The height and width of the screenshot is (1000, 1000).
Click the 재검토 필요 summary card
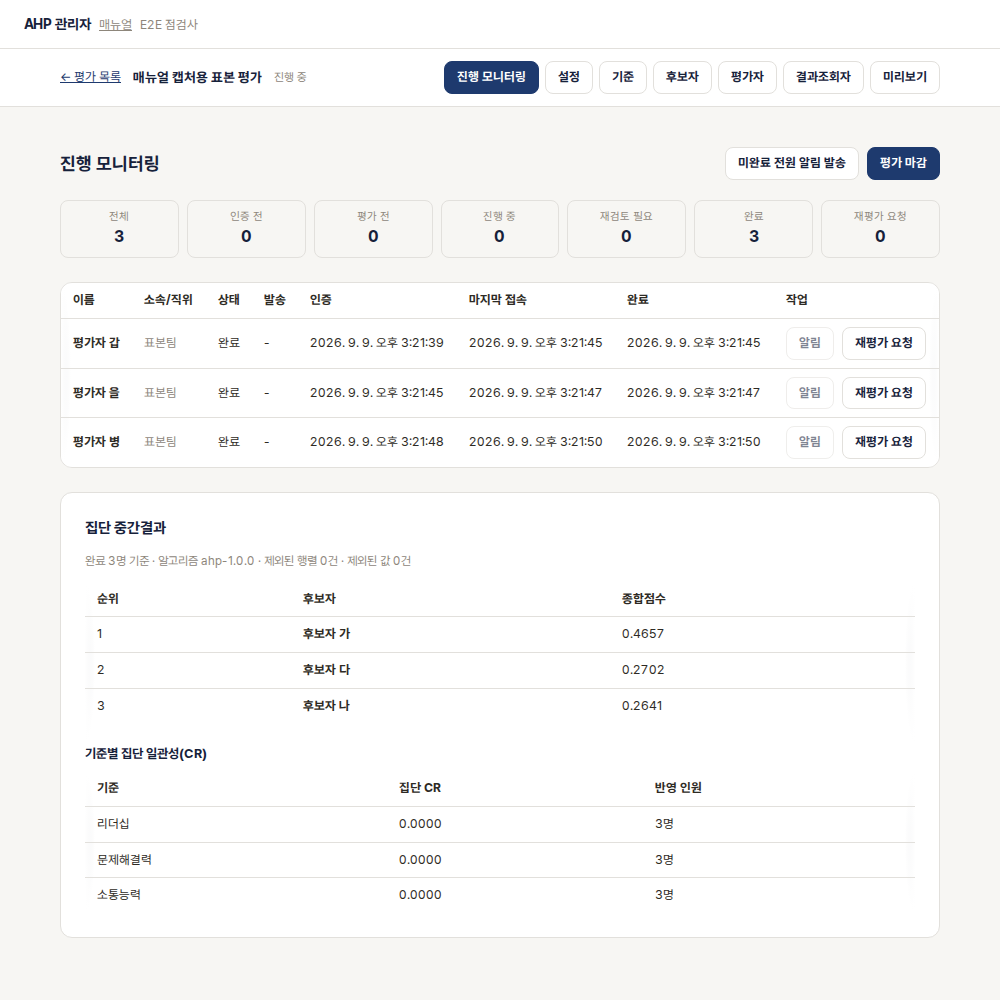(x=626, y=229)
